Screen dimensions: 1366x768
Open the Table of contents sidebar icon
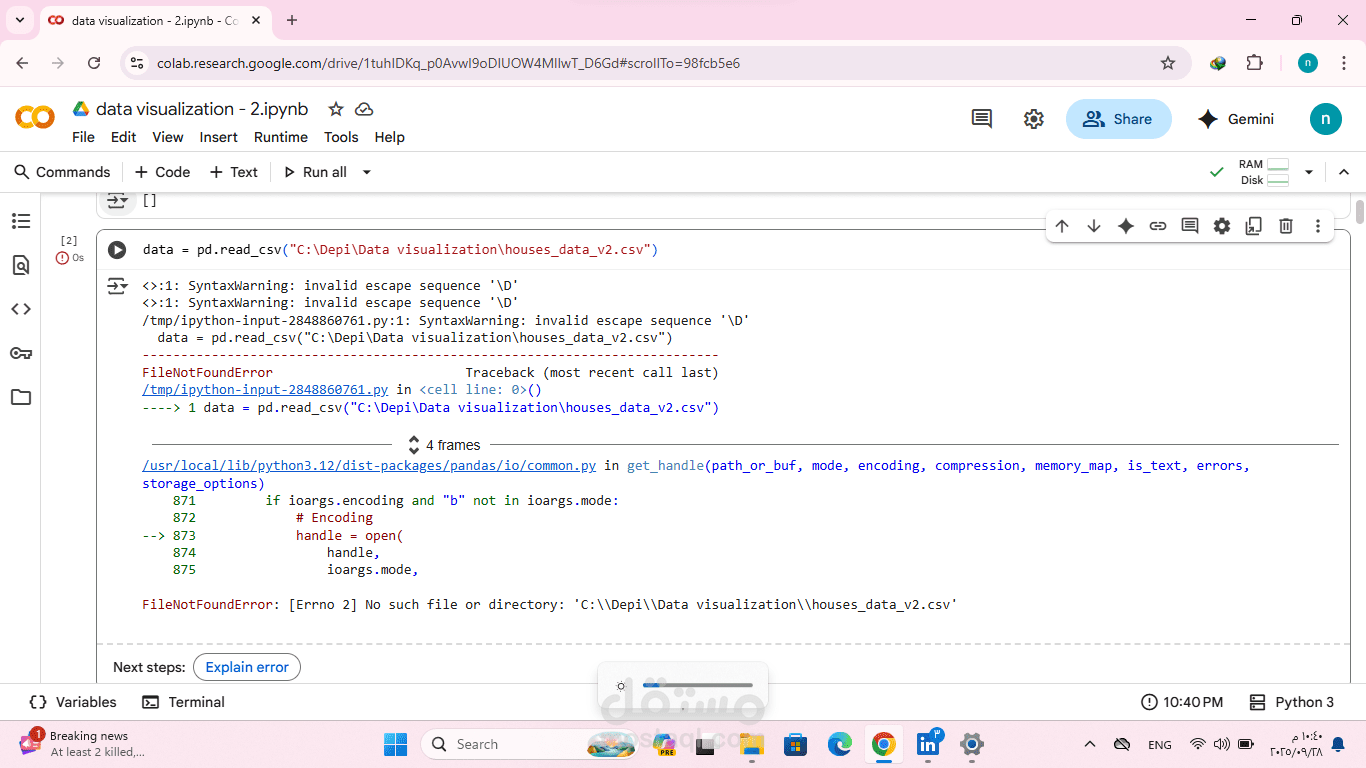pos(21,221)
